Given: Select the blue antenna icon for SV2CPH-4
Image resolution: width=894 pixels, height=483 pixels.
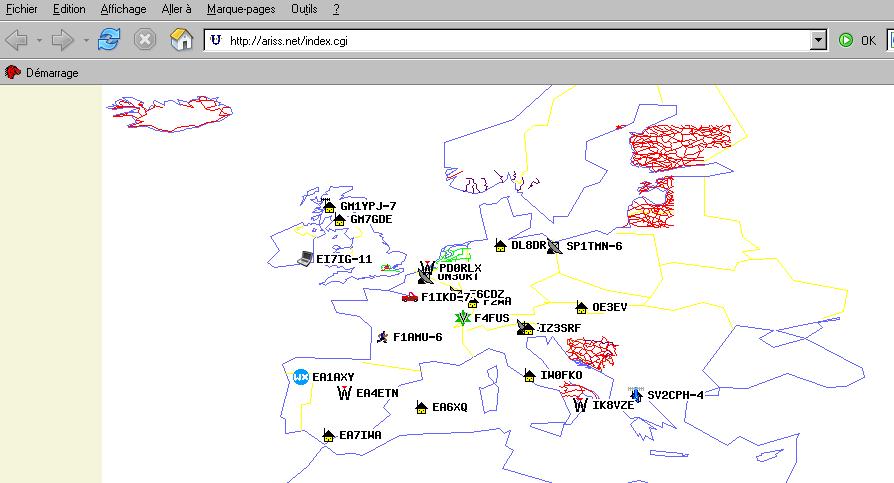Looking at the screenshot, I should (x=636, y=394).
